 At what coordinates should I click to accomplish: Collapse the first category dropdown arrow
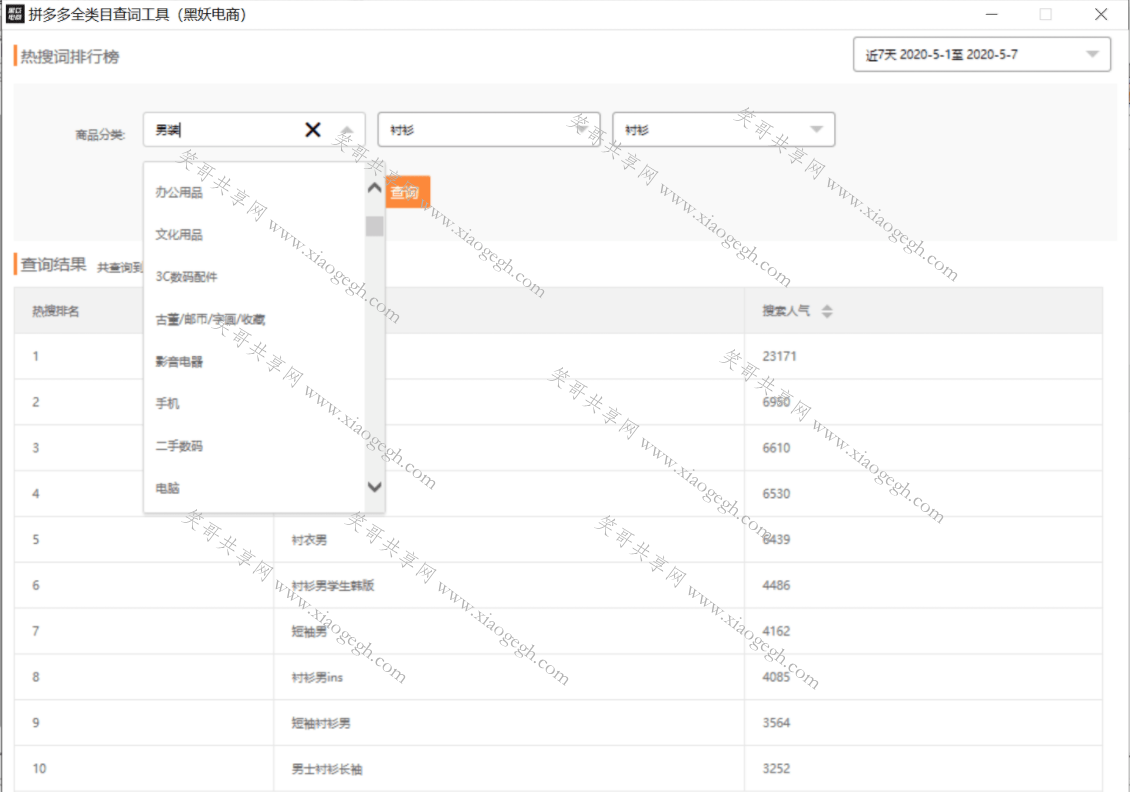(347, 130)
